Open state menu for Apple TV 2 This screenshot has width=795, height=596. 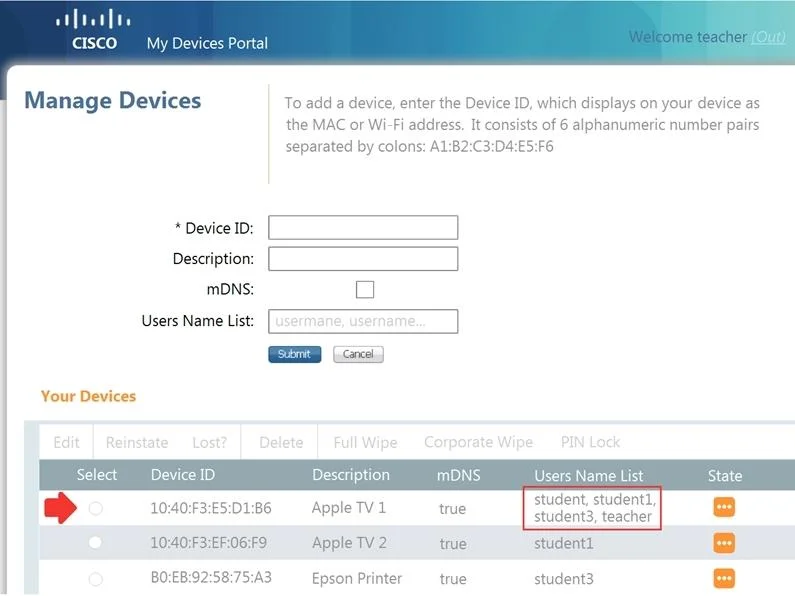coord(724,543)
